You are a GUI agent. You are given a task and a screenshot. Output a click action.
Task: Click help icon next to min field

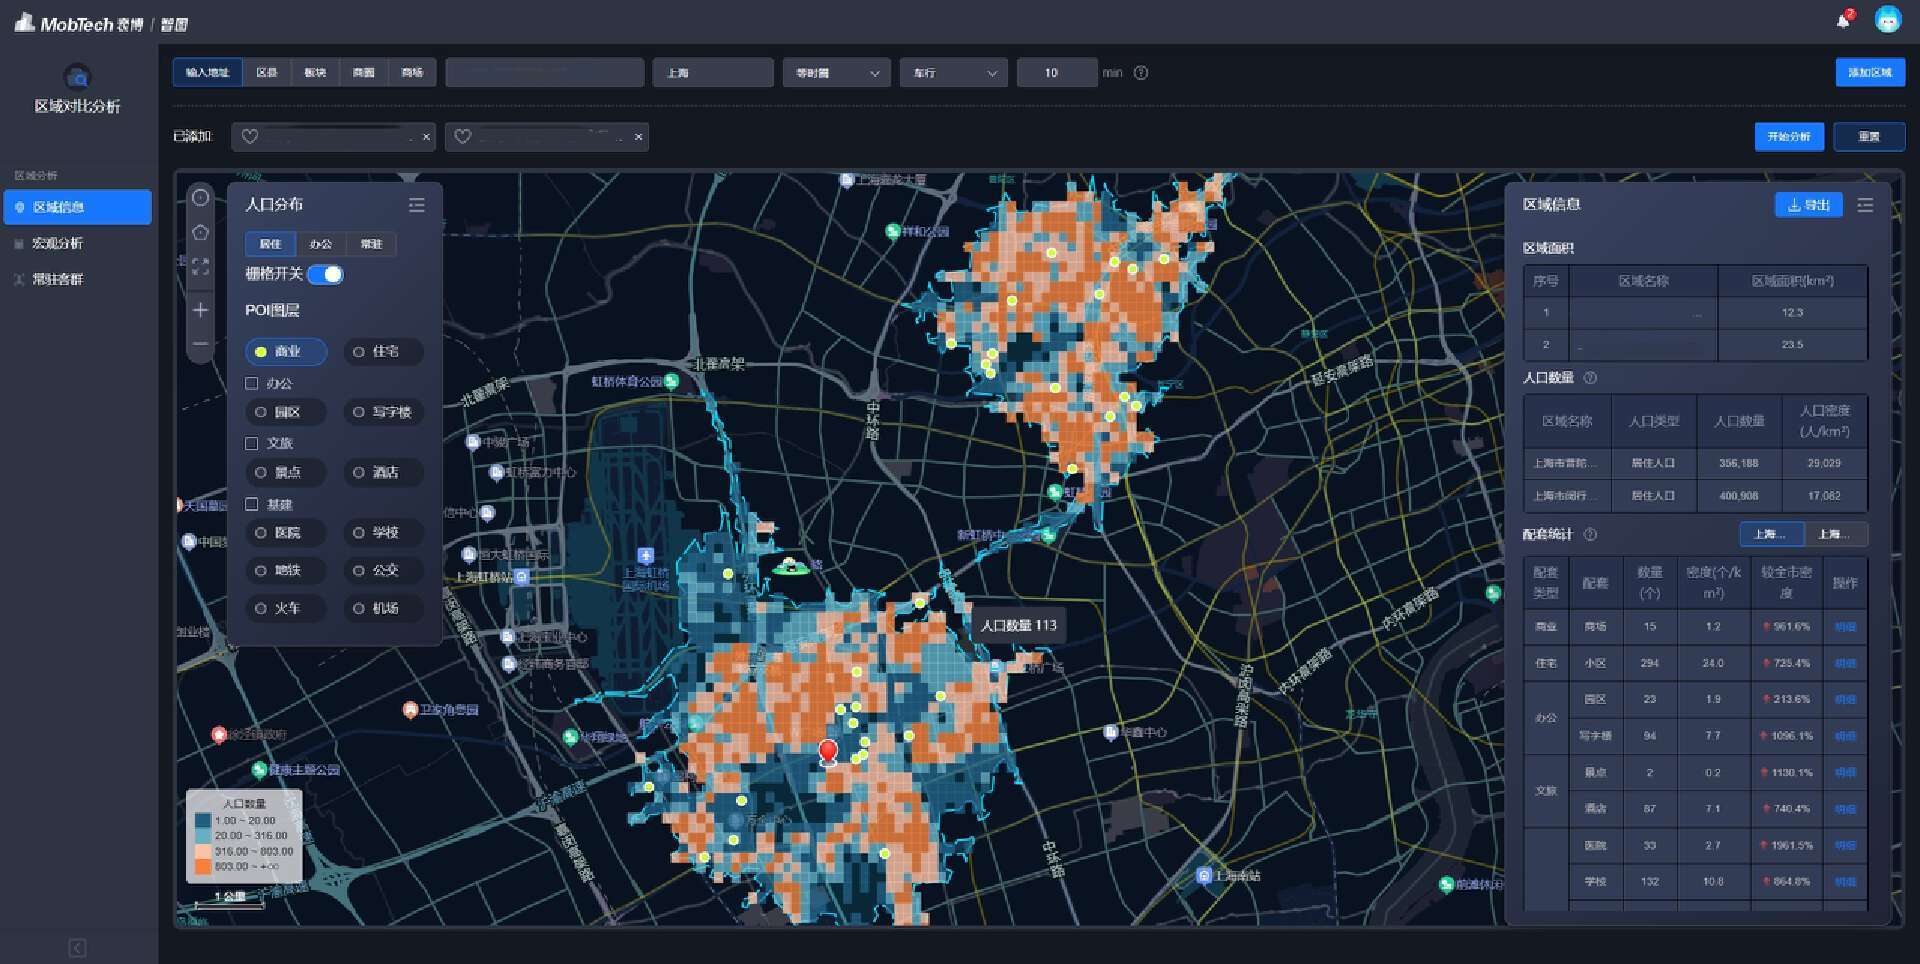point(1141,73)
